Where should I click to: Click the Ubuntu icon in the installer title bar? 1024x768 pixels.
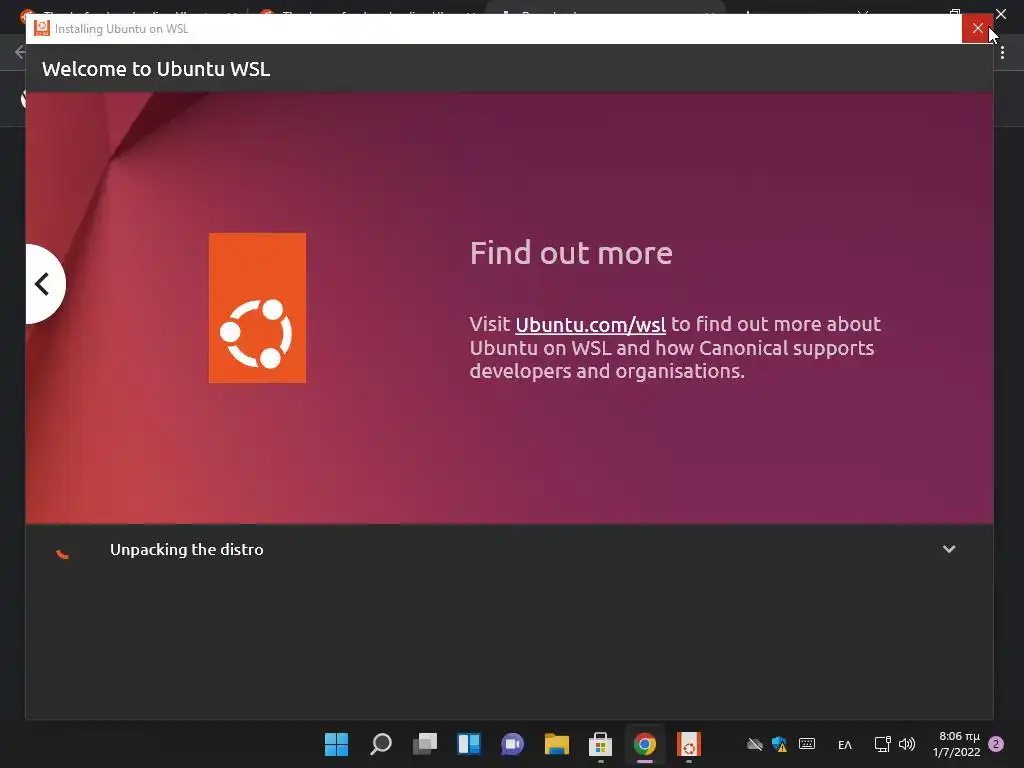(x=42, y=28)
